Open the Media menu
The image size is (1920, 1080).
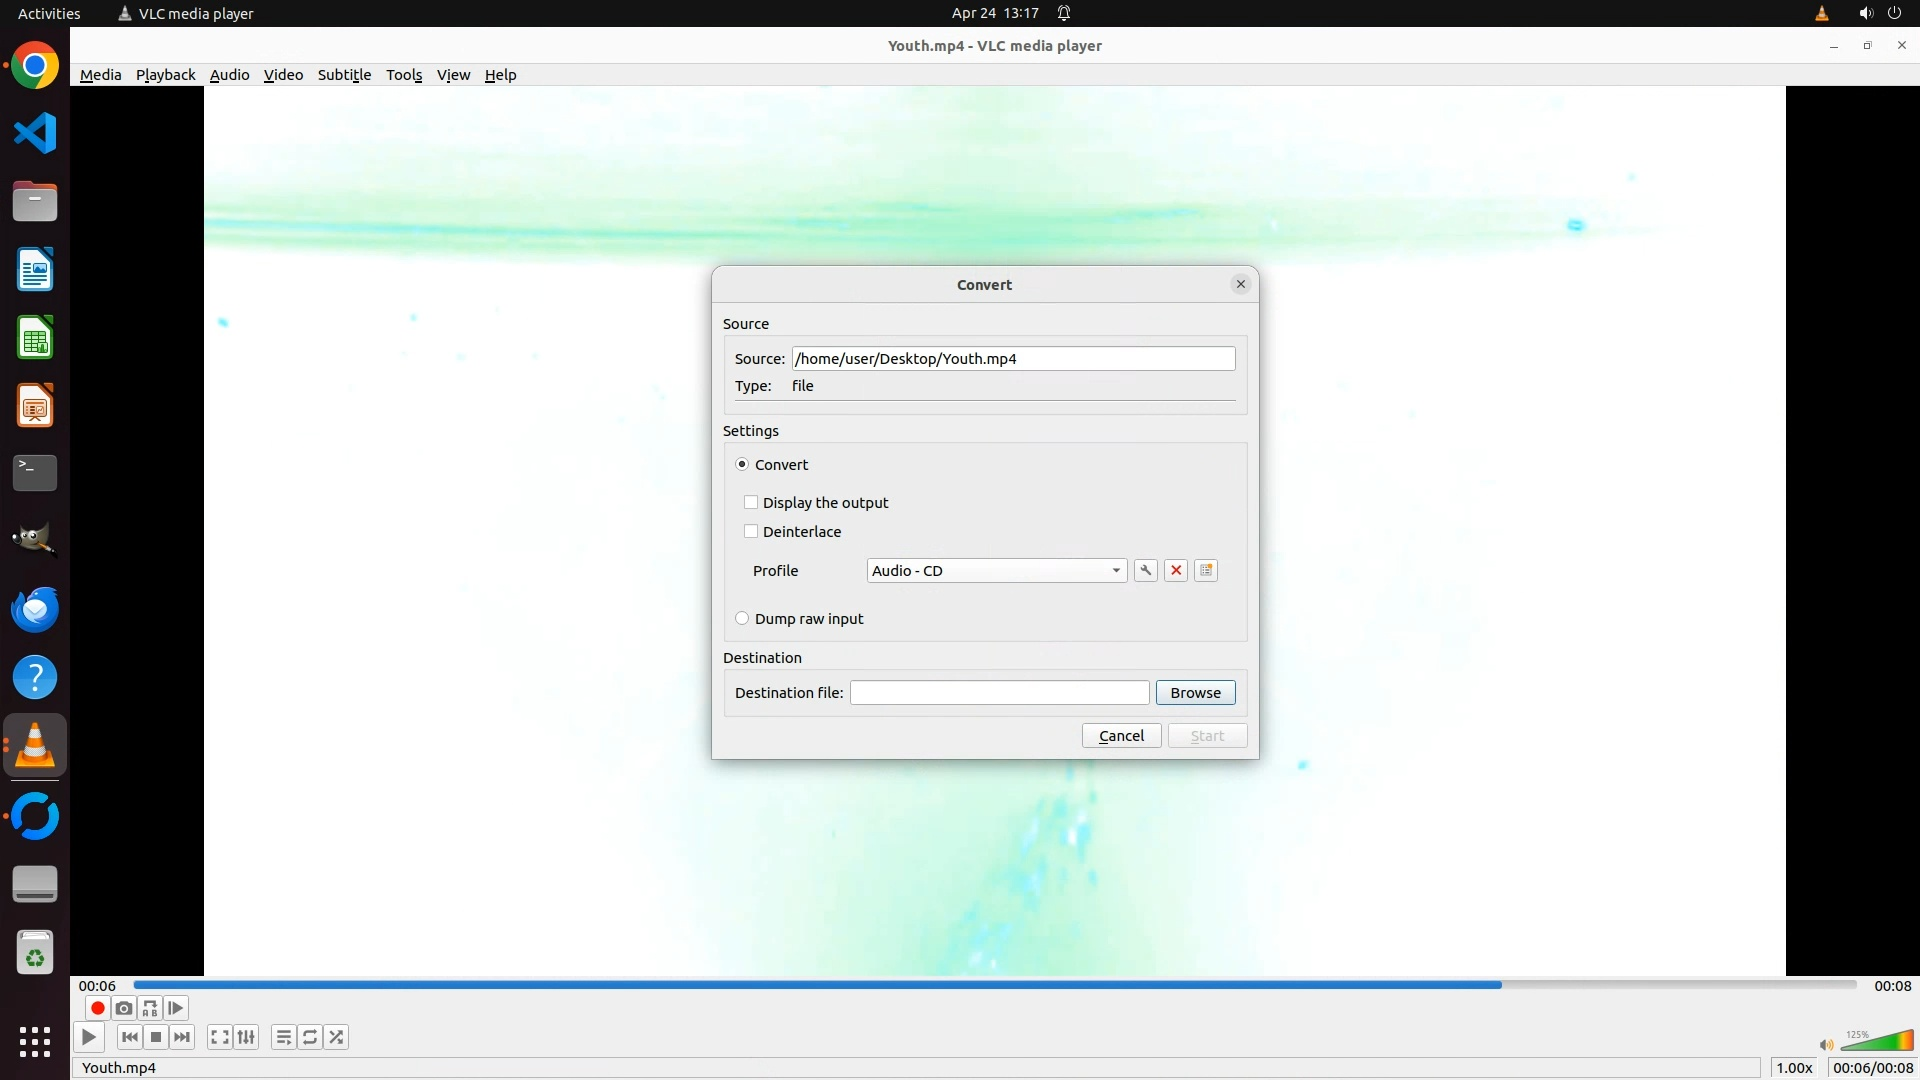click(x=100, y=75)
